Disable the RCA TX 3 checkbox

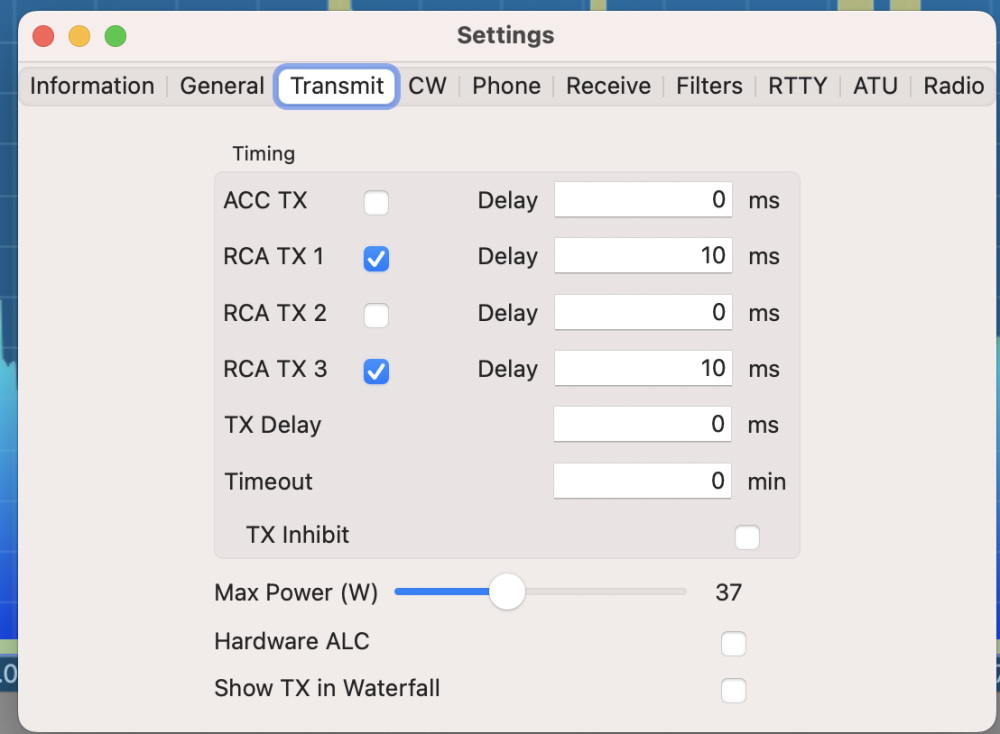[x=376, y=372]
